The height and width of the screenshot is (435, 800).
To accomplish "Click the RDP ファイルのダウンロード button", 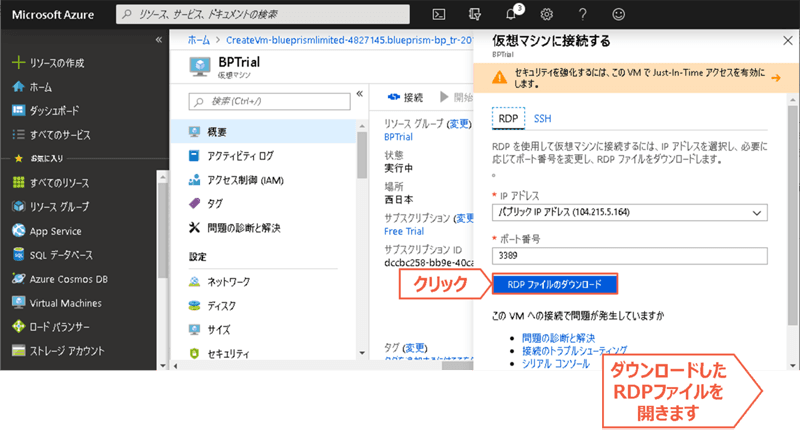I will point(555,284).
